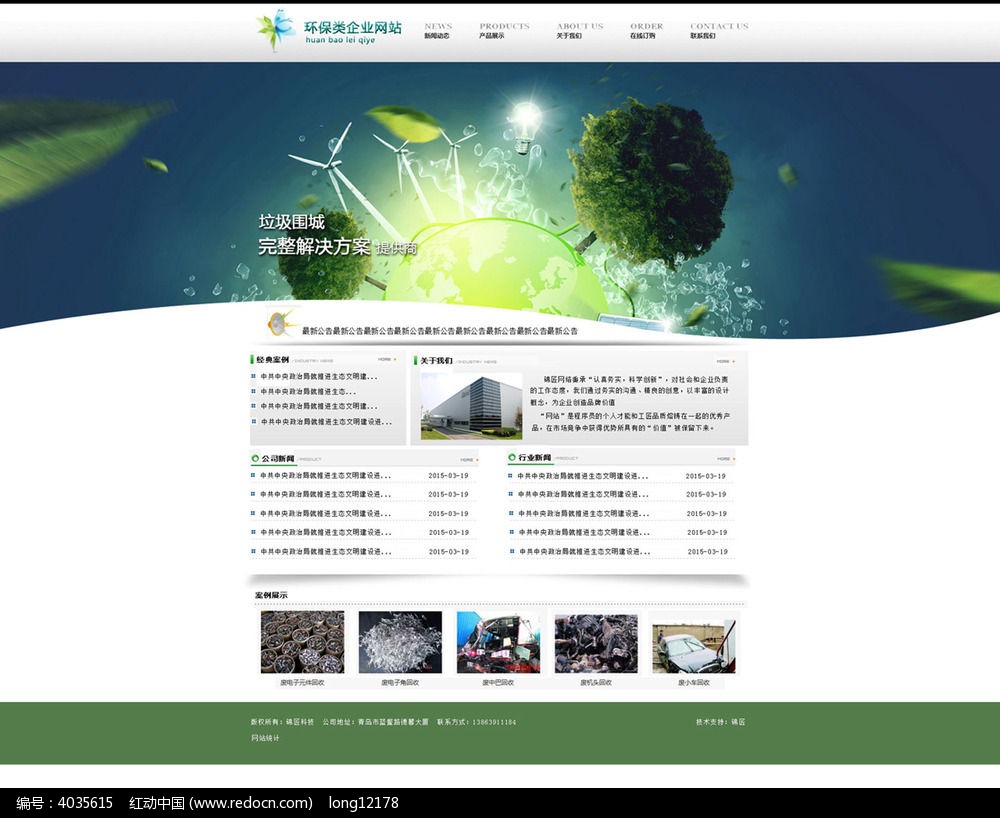Navigate to ABOUT US 关于我们

click(579, 31)
